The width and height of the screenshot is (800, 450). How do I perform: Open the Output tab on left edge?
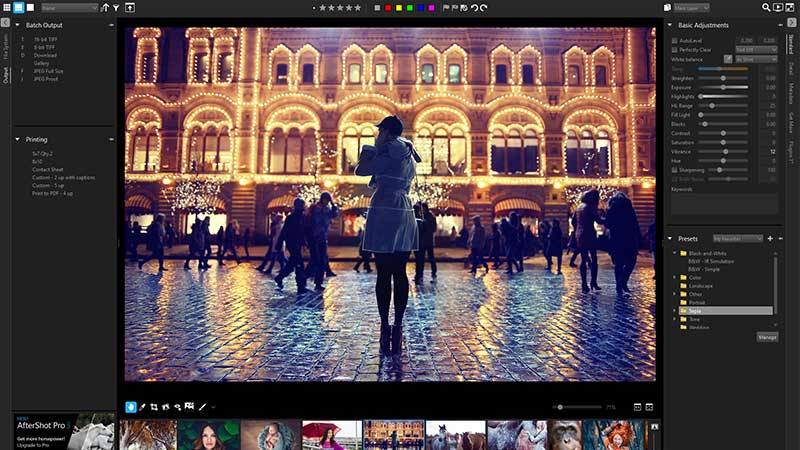pos(6,75)
